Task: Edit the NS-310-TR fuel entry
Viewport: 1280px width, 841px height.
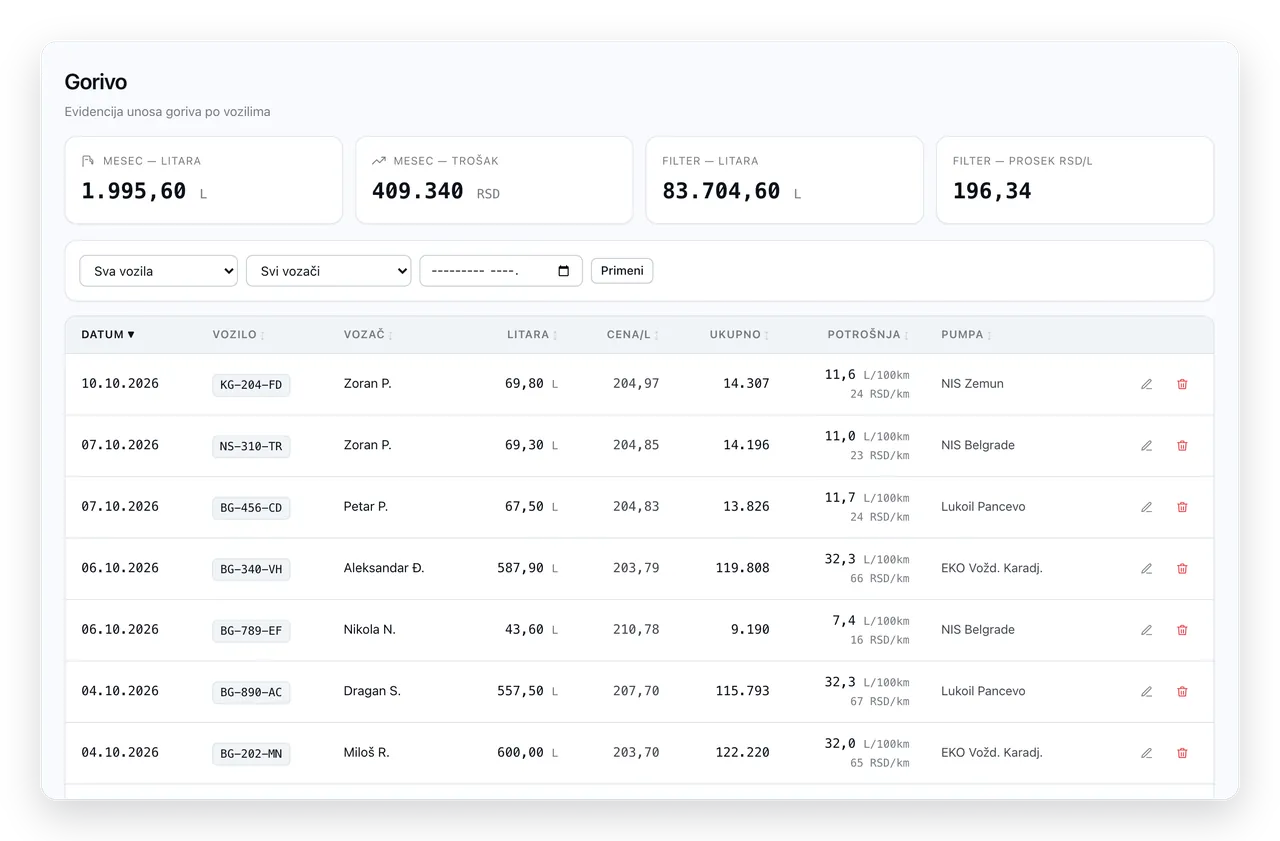Action: (1147, 446)
